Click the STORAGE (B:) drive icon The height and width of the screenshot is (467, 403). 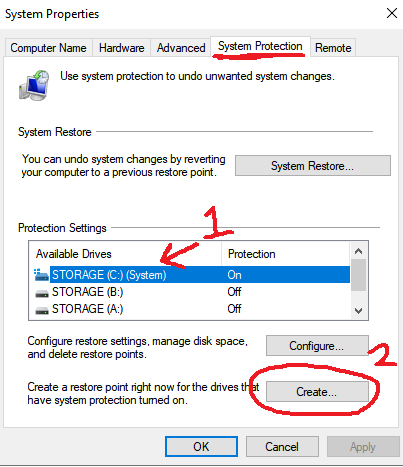pyautogui.click(x=42, y=293)
